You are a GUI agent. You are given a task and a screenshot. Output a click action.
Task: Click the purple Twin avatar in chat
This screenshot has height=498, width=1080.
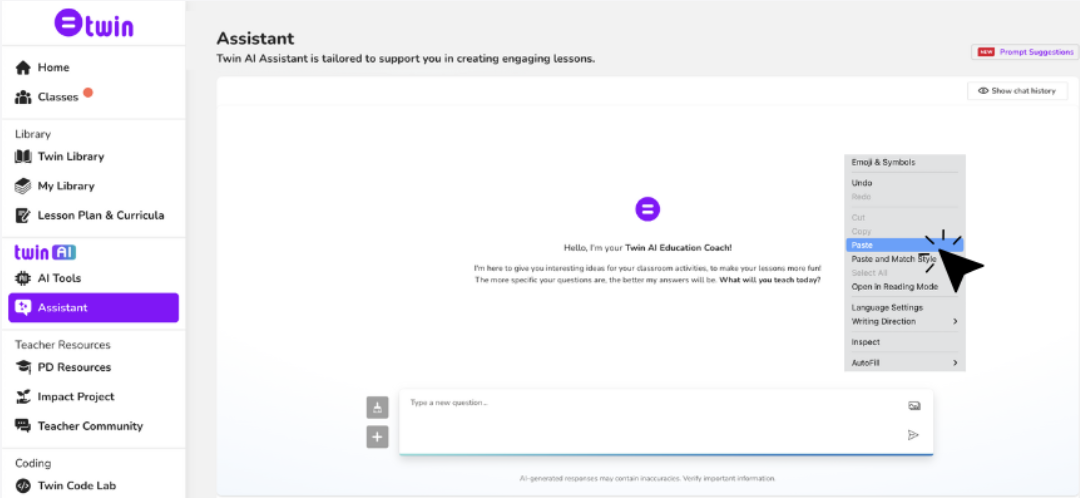click(x=647, y=208)
